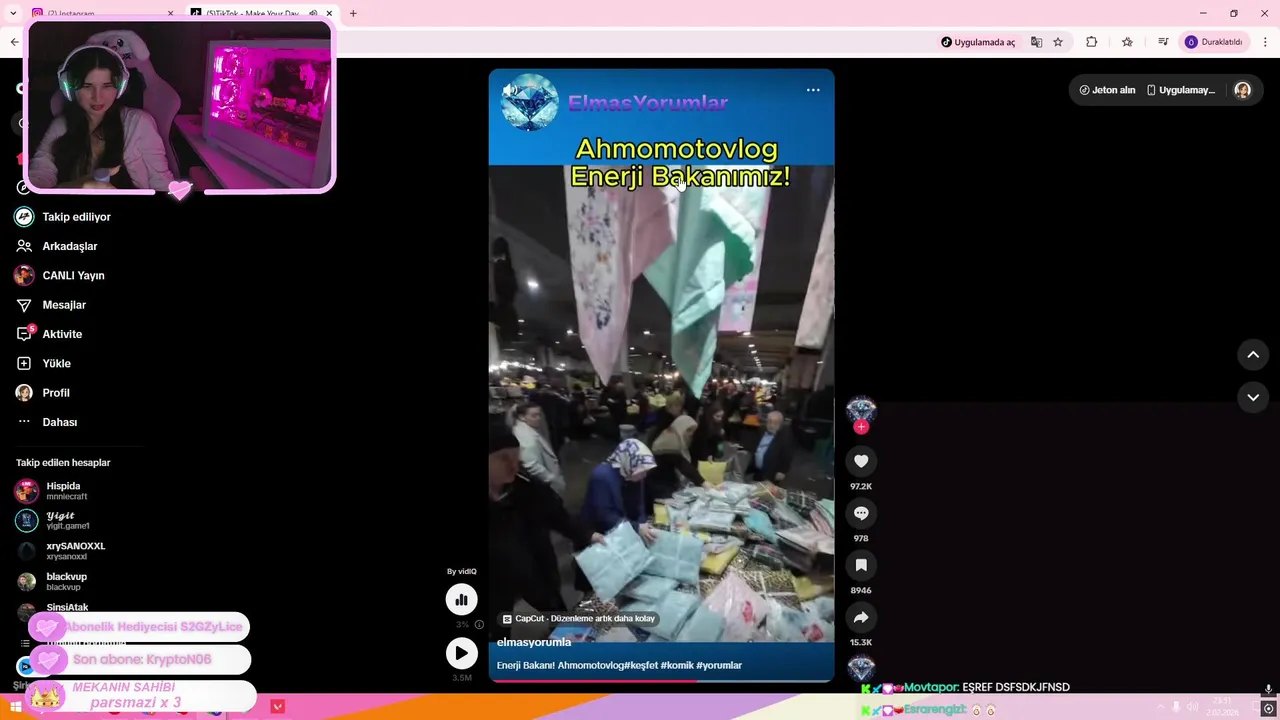Toggle the video's speaker mute icon

(x=510, y=90)
